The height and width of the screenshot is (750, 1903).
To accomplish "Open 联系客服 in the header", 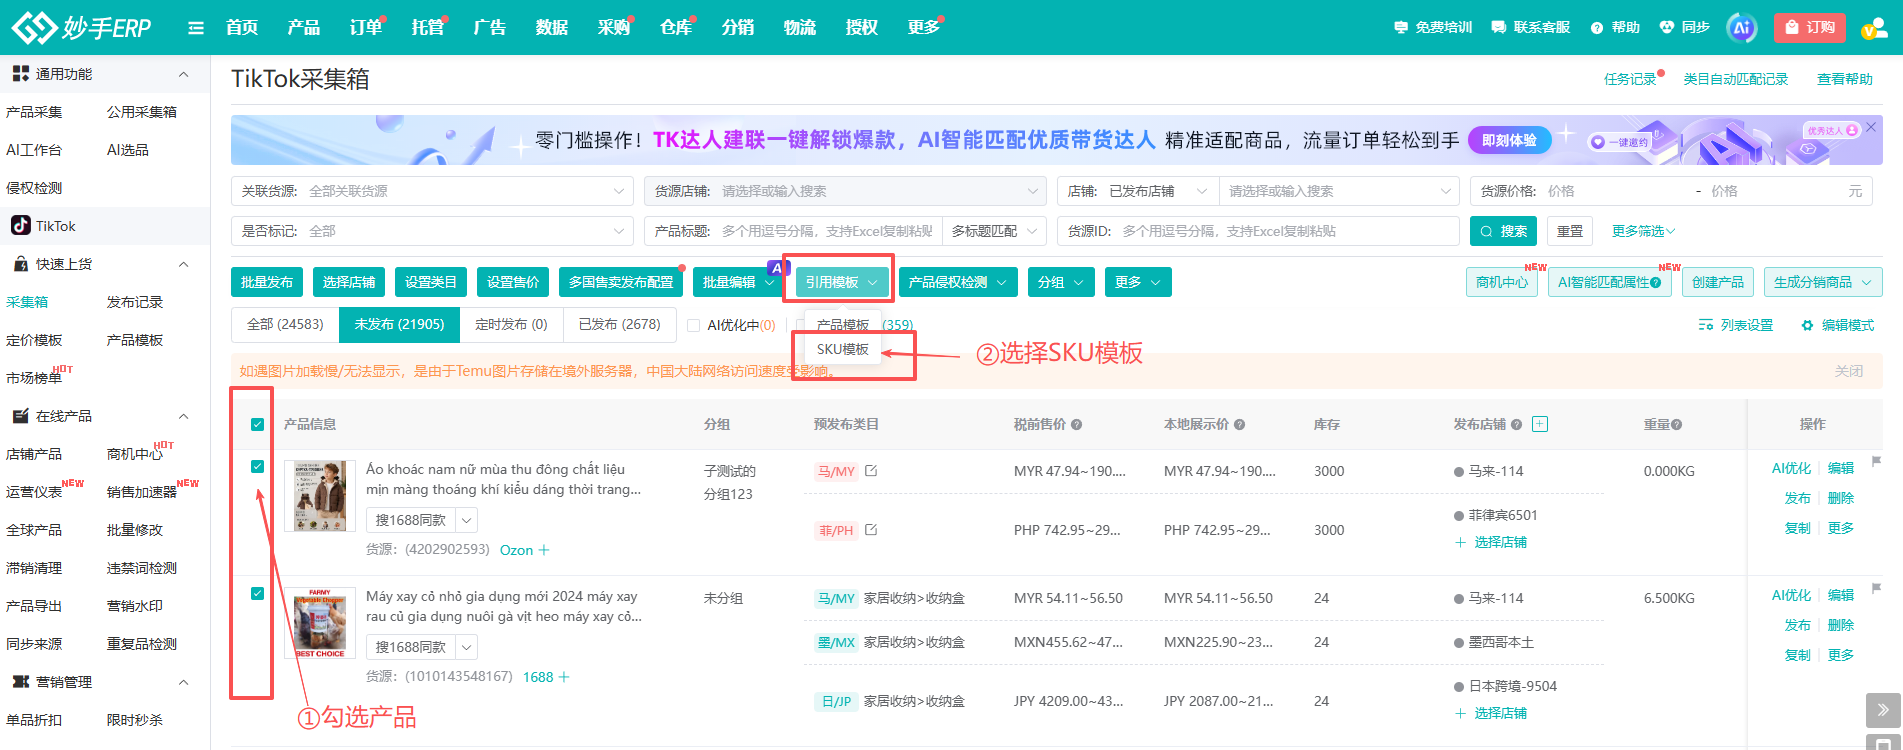I will [1530, 28].
